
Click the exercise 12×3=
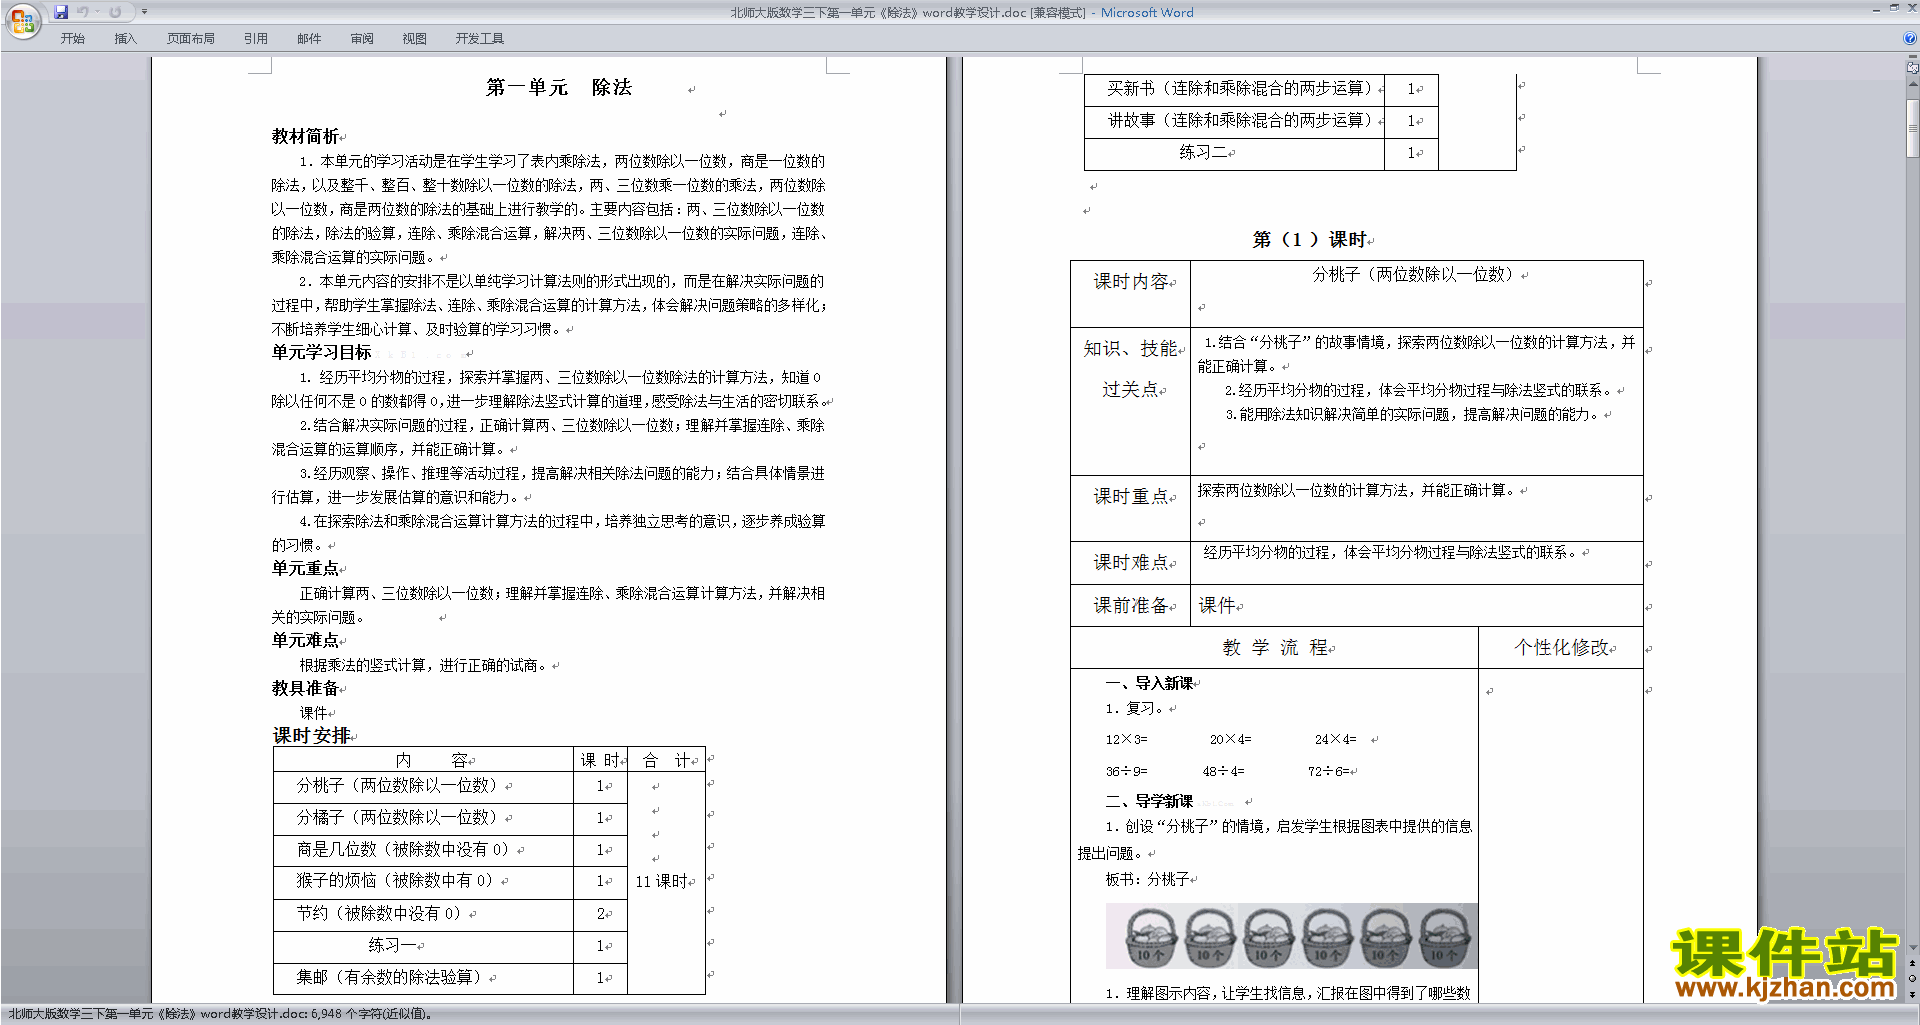pos(1126,740)
